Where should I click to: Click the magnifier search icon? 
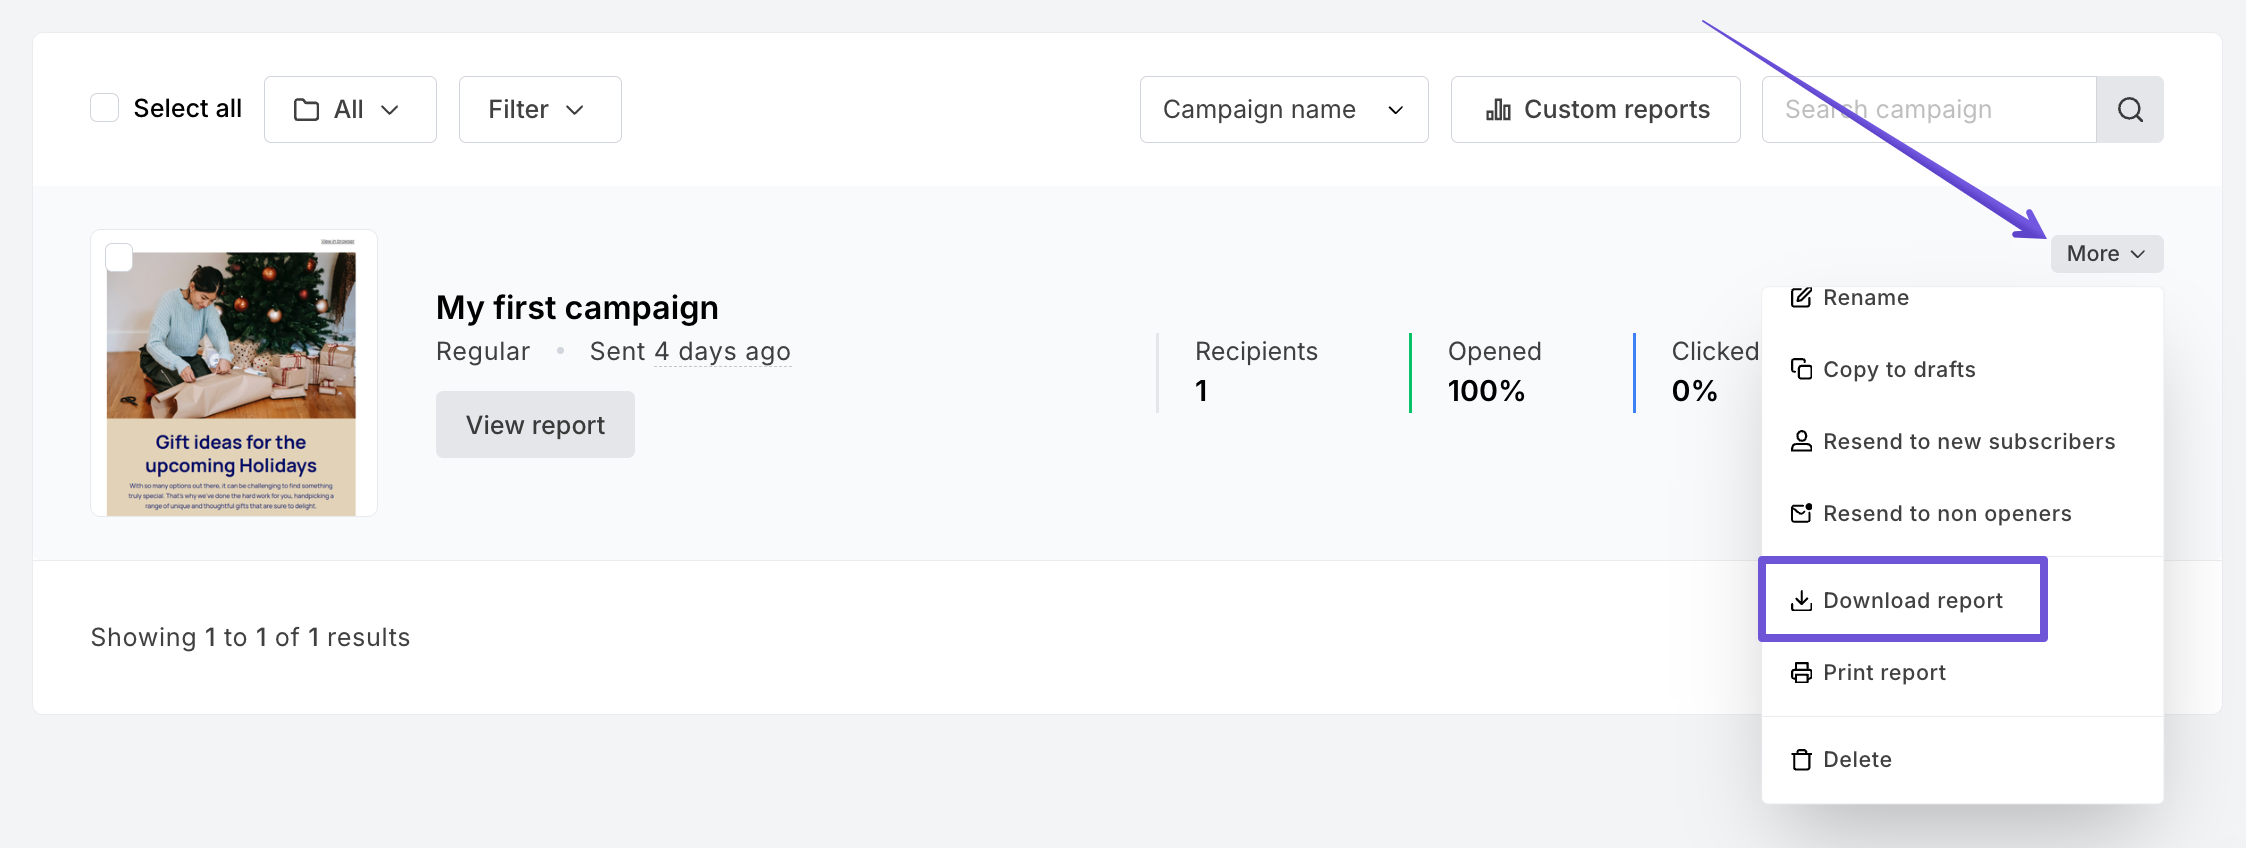2130,109
